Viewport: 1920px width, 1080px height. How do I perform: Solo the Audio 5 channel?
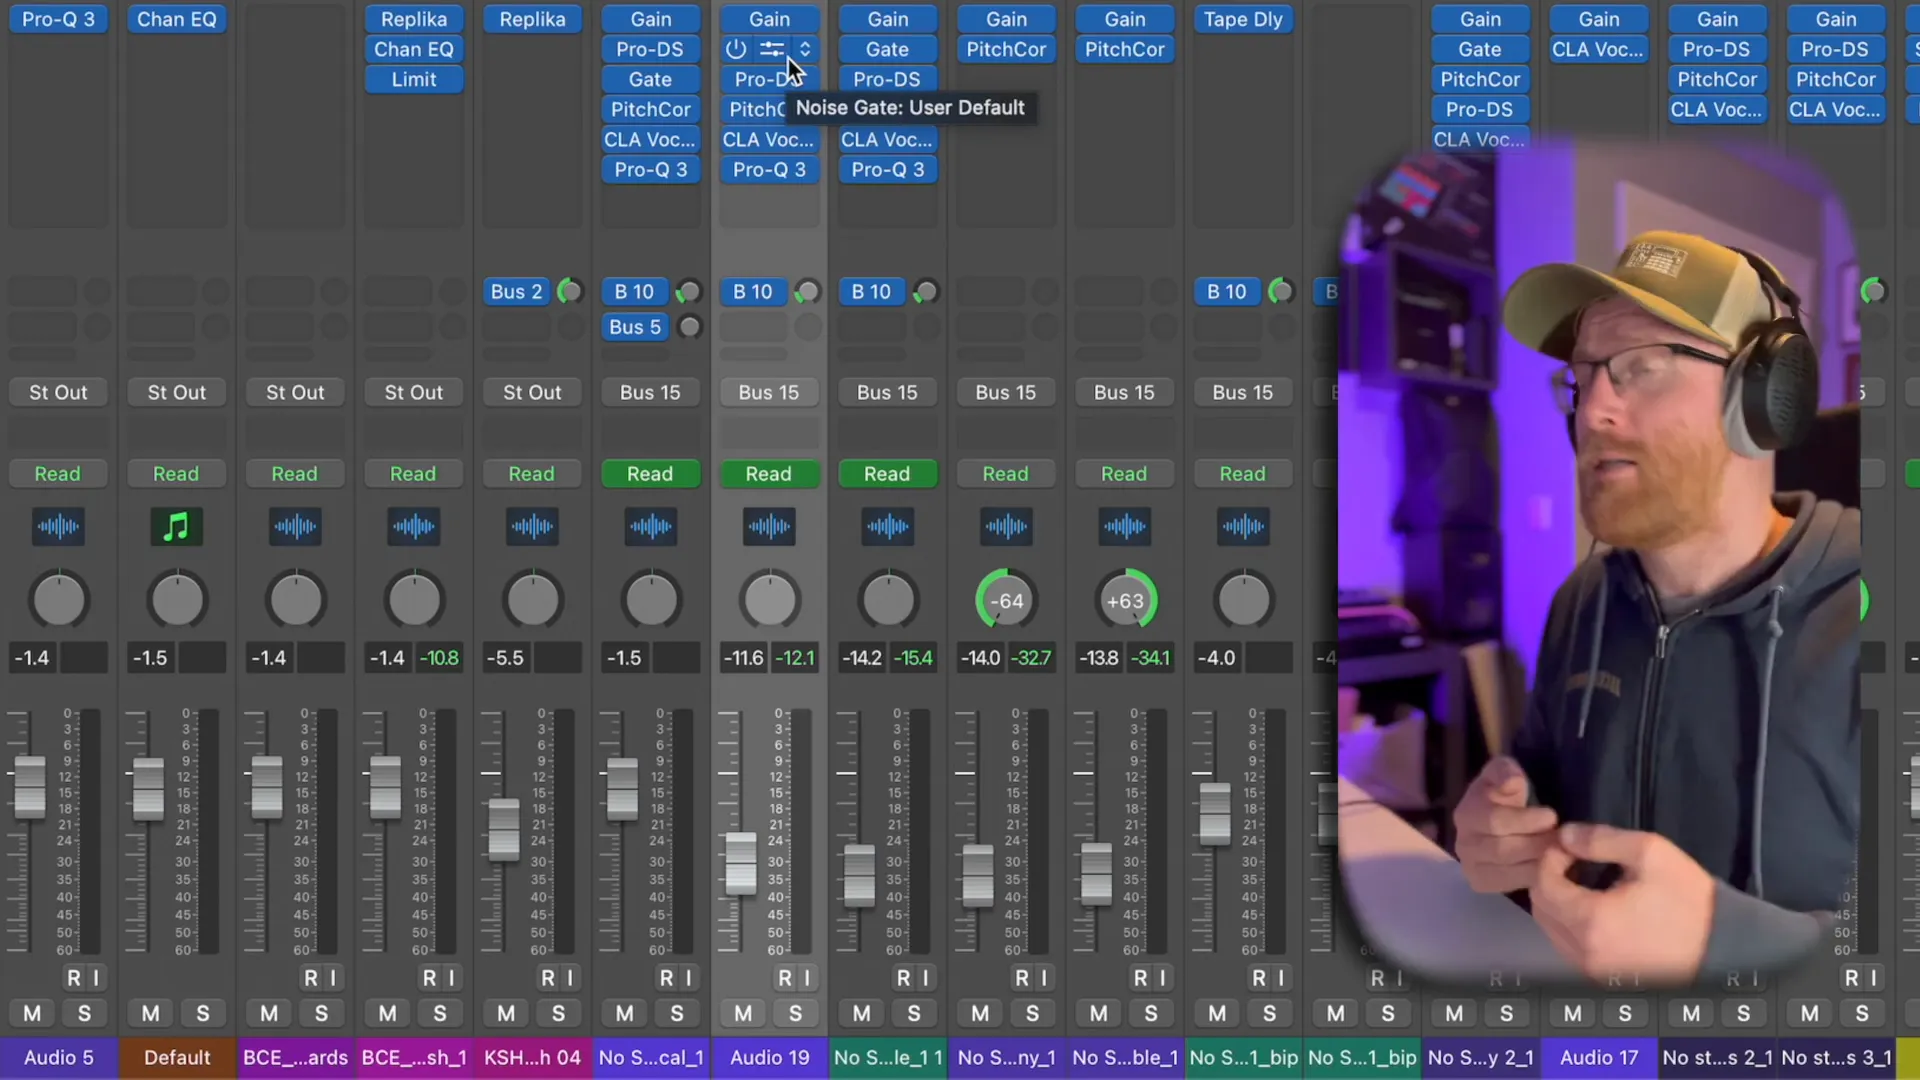pyautogui.click(x=84, y=1014)
